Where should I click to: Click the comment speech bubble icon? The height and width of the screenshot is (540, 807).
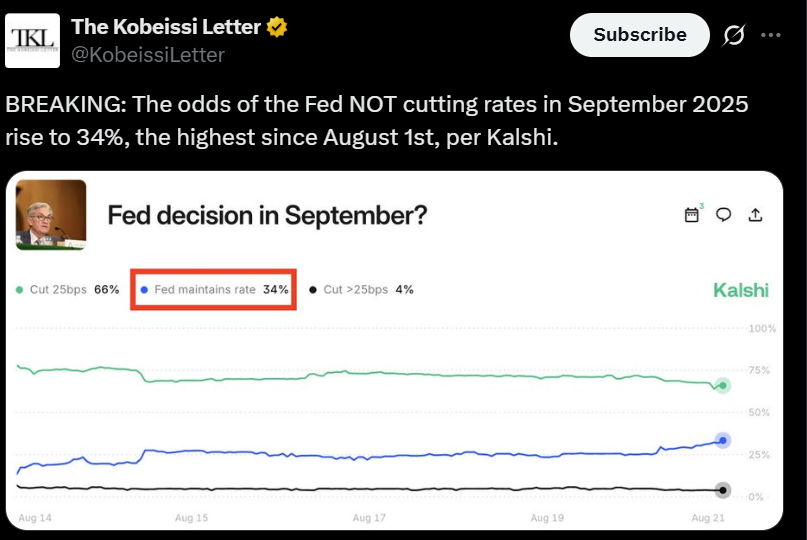(724, 215)
